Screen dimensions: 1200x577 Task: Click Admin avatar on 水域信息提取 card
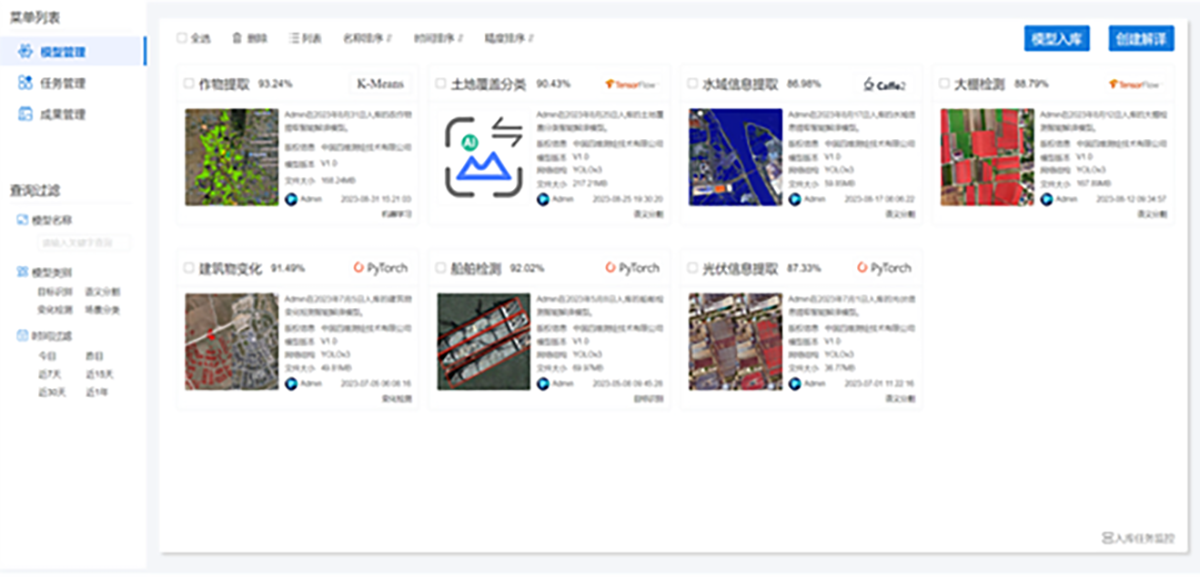[x=795, y=199]
